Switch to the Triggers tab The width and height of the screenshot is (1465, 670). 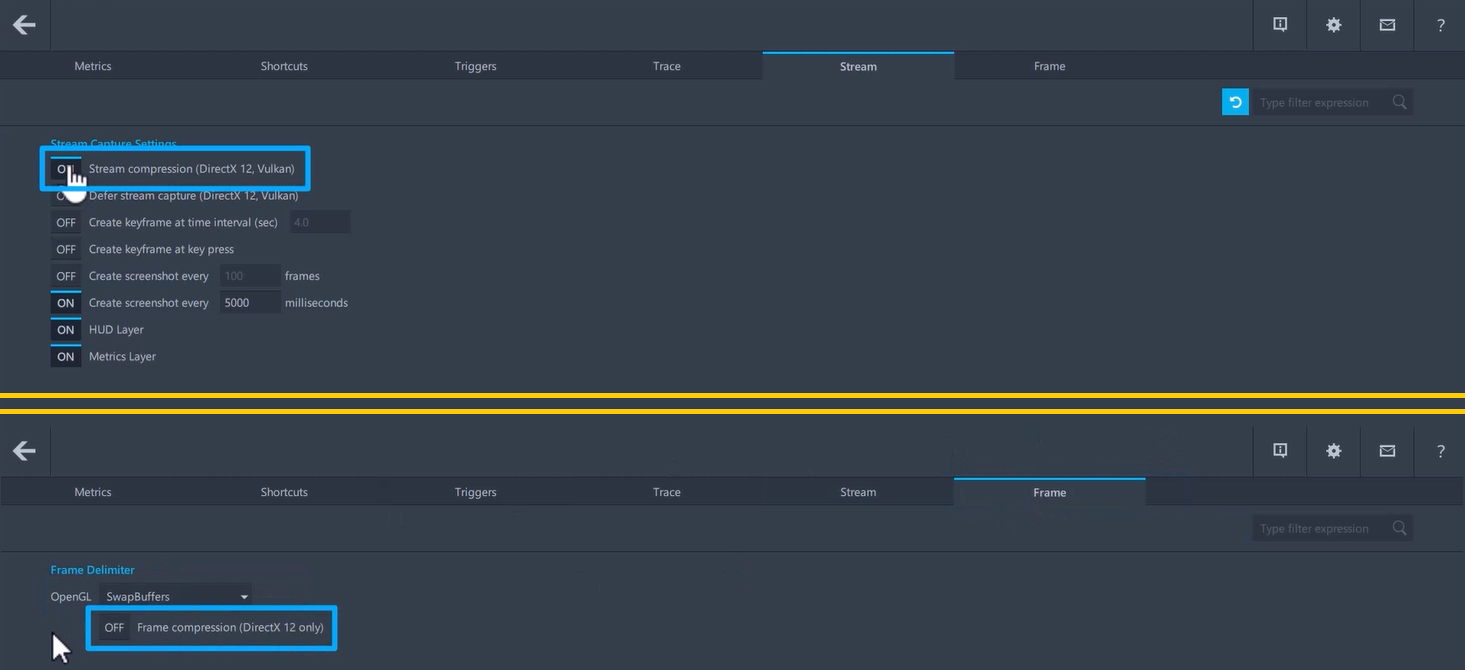[475, 65]
